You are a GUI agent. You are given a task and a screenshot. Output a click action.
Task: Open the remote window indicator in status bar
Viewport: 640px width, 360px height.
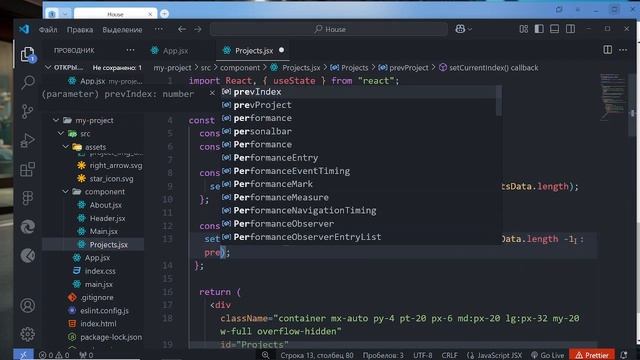click(x=23, y=355)
